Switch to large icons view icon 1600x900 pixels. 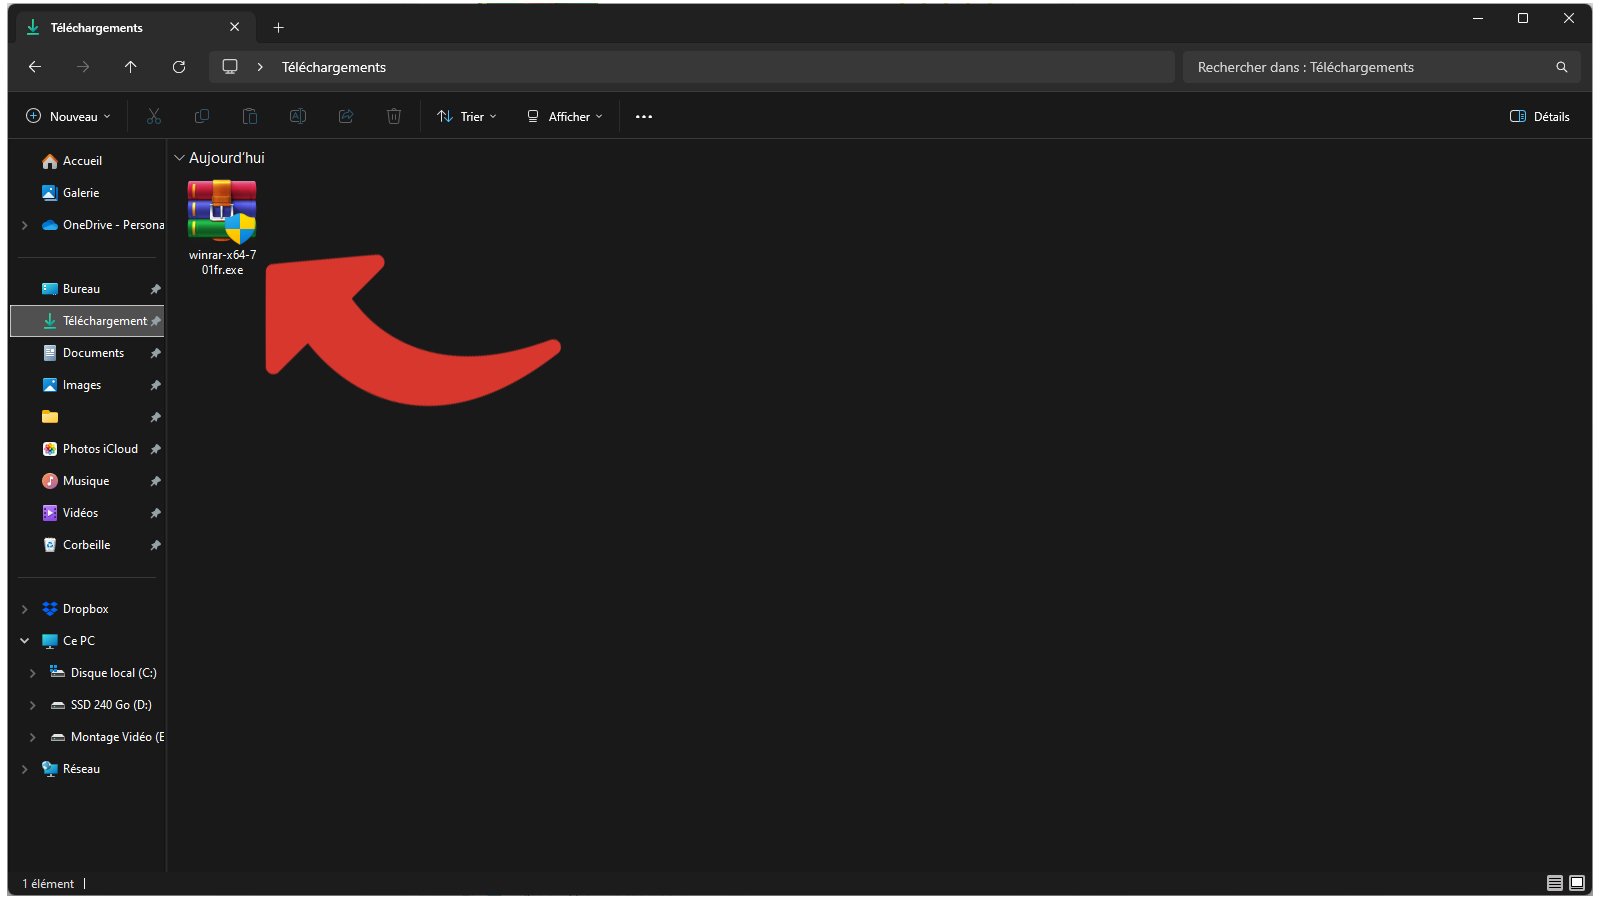coord(1577,883)
